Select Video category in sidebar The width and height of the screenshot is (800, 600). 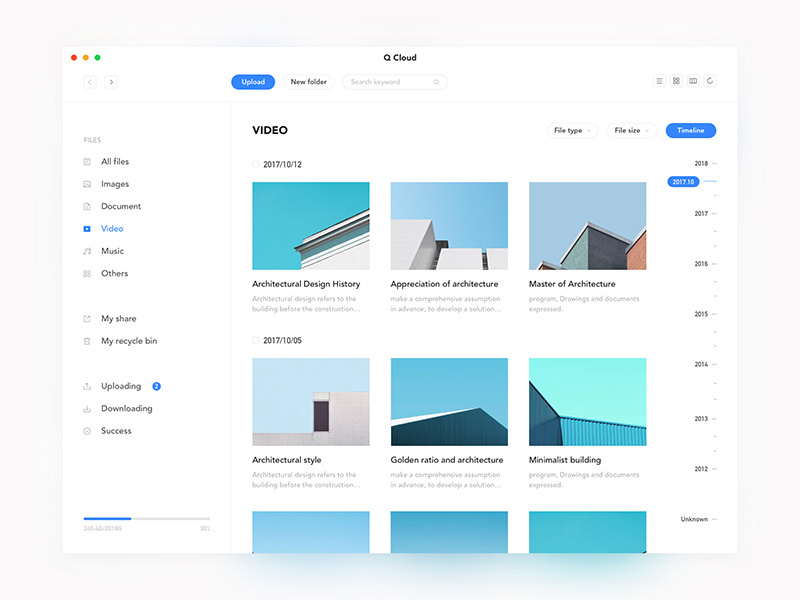click(x=112, y=229)
